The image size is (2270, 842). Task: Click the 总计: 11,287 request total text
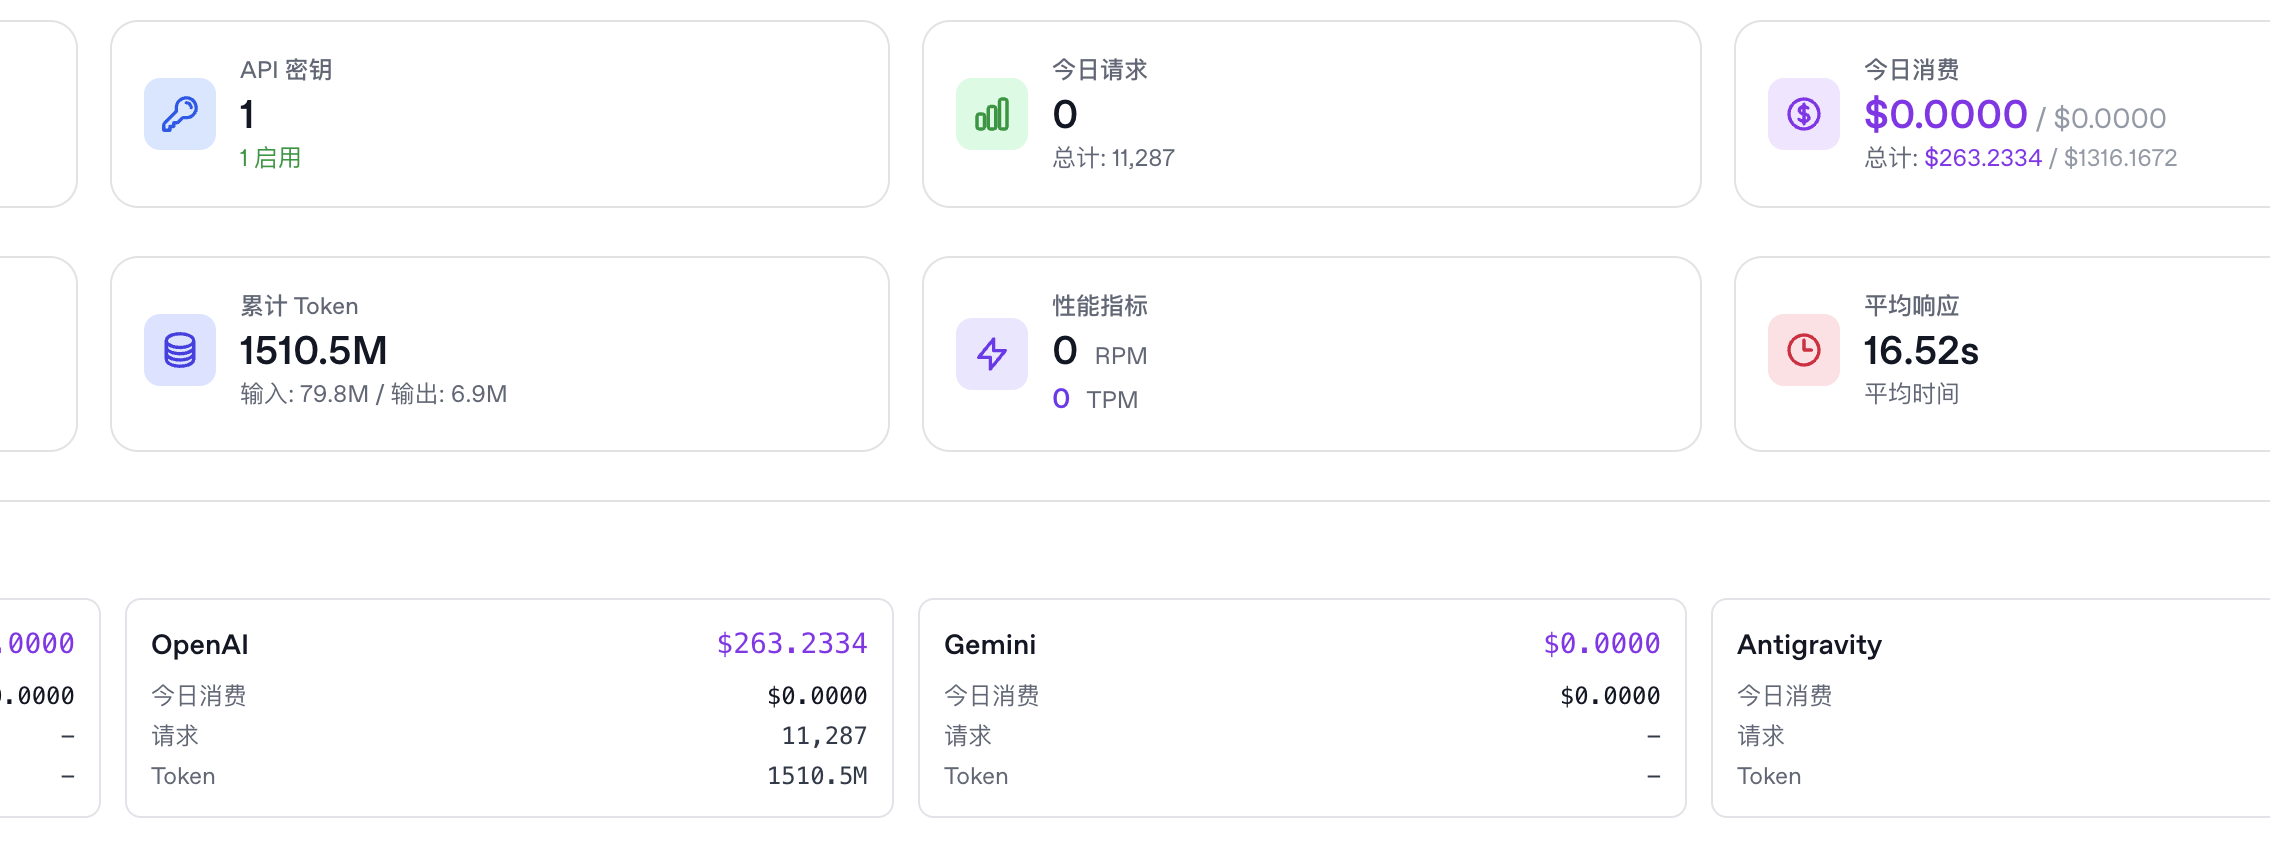[1114, 158]
